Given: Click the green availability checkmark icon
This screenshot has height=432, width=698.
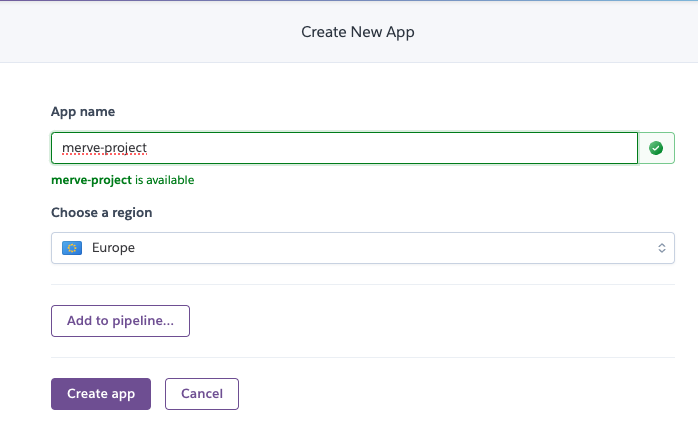Looking at the screenshot, I should pos(656,148).
